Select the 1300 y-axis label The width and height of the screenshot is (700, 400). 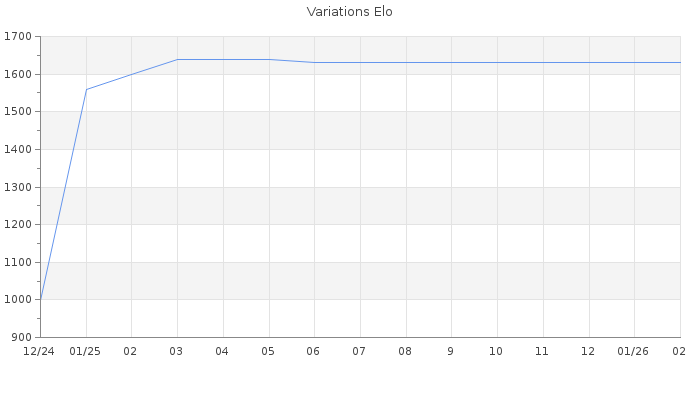[x=19, y=187]
